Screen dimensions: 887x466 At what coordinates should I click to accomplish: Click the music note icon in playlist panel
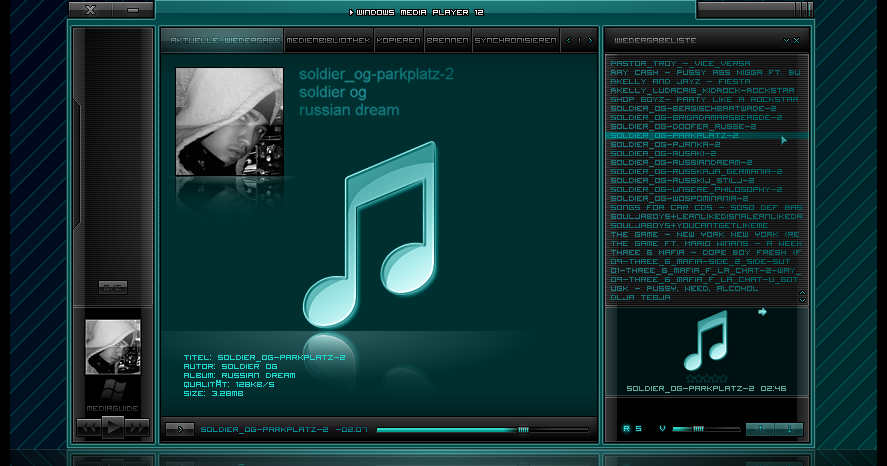click(x=705, y=340)
